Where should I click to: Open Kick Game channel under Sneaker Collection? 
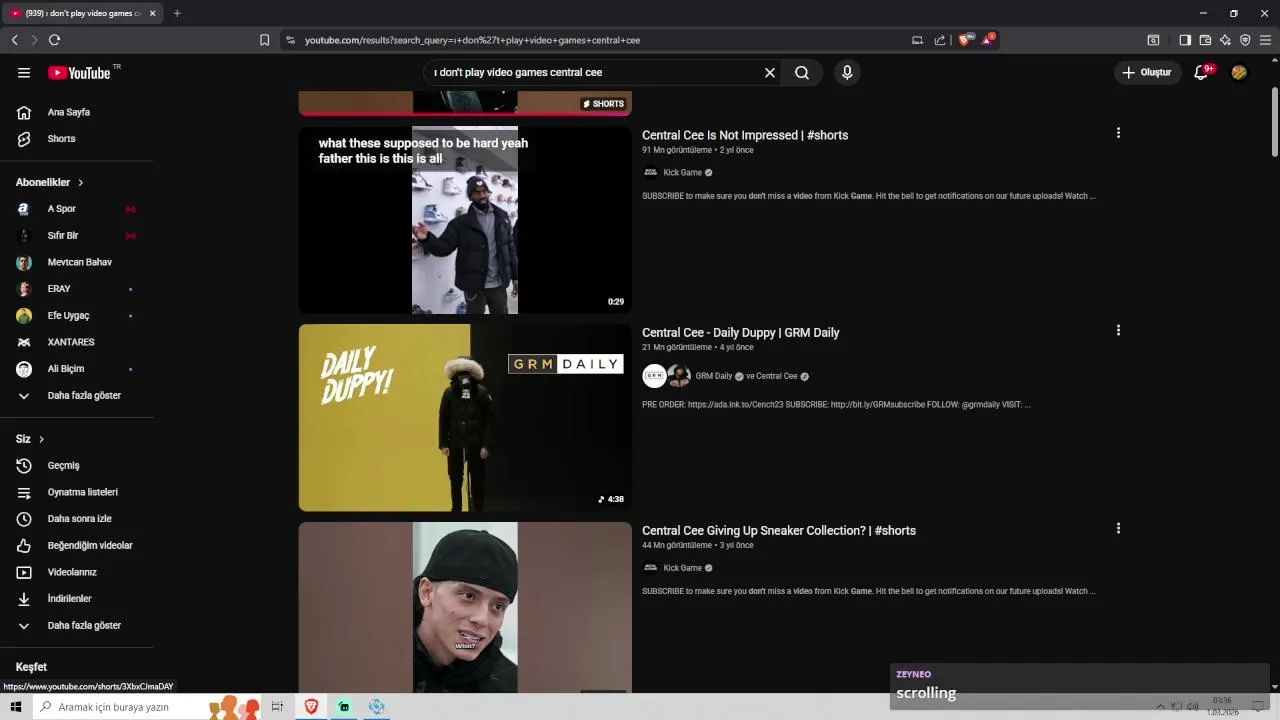683,568
